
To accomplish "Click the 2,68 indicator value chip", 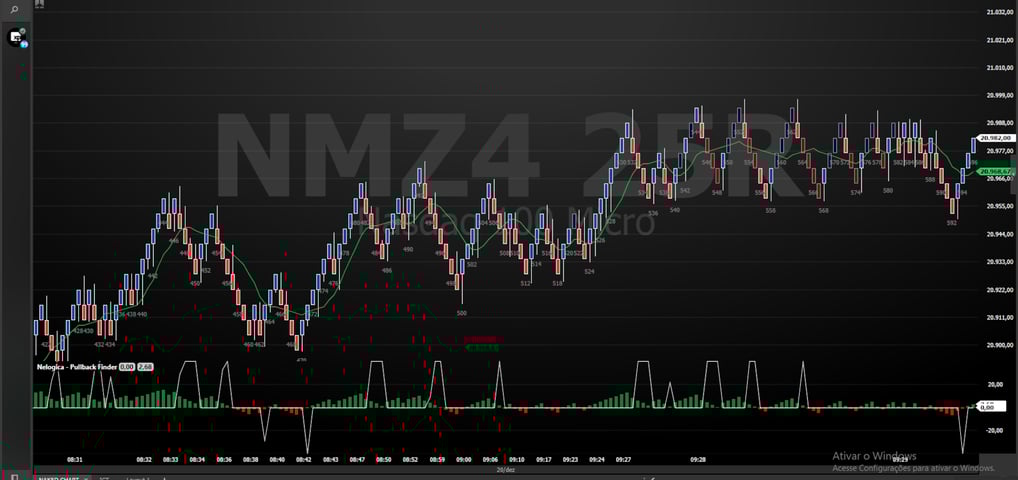I will [x=145, y=367].
